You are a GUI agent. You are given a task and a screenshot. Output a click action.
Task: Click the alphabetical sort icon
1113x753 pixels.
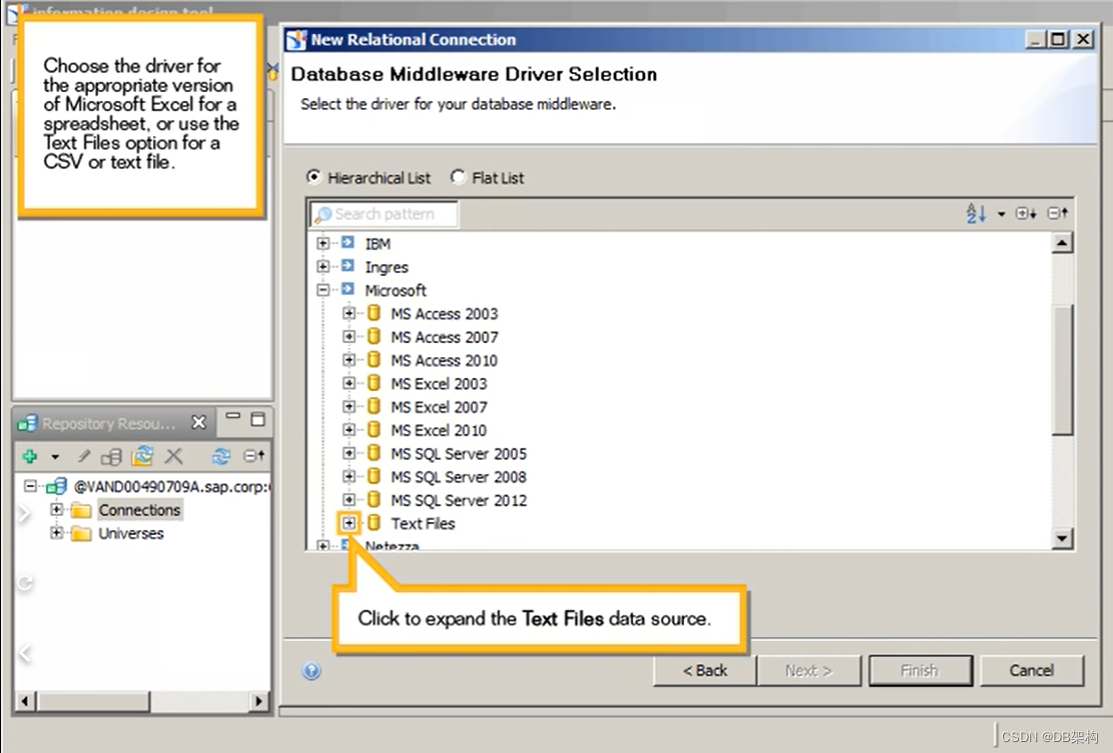coord(976,213)
